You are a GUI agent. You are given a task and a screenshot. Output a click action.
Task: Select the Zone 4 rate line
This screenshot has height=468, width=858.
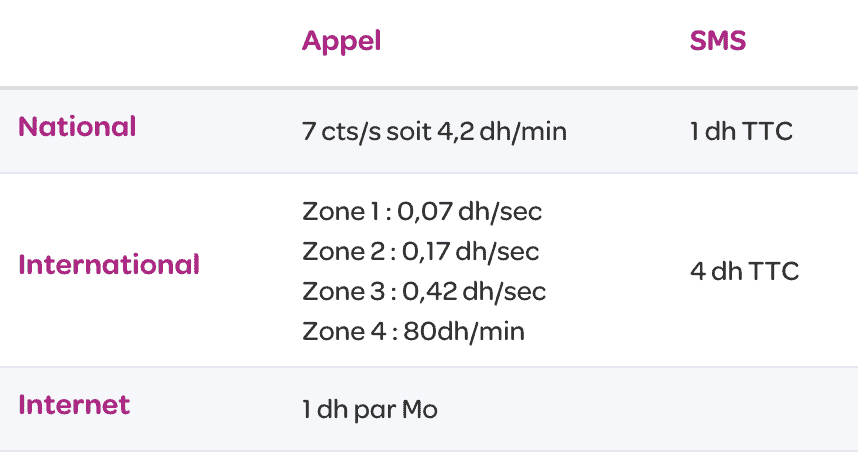click(413, 331)
